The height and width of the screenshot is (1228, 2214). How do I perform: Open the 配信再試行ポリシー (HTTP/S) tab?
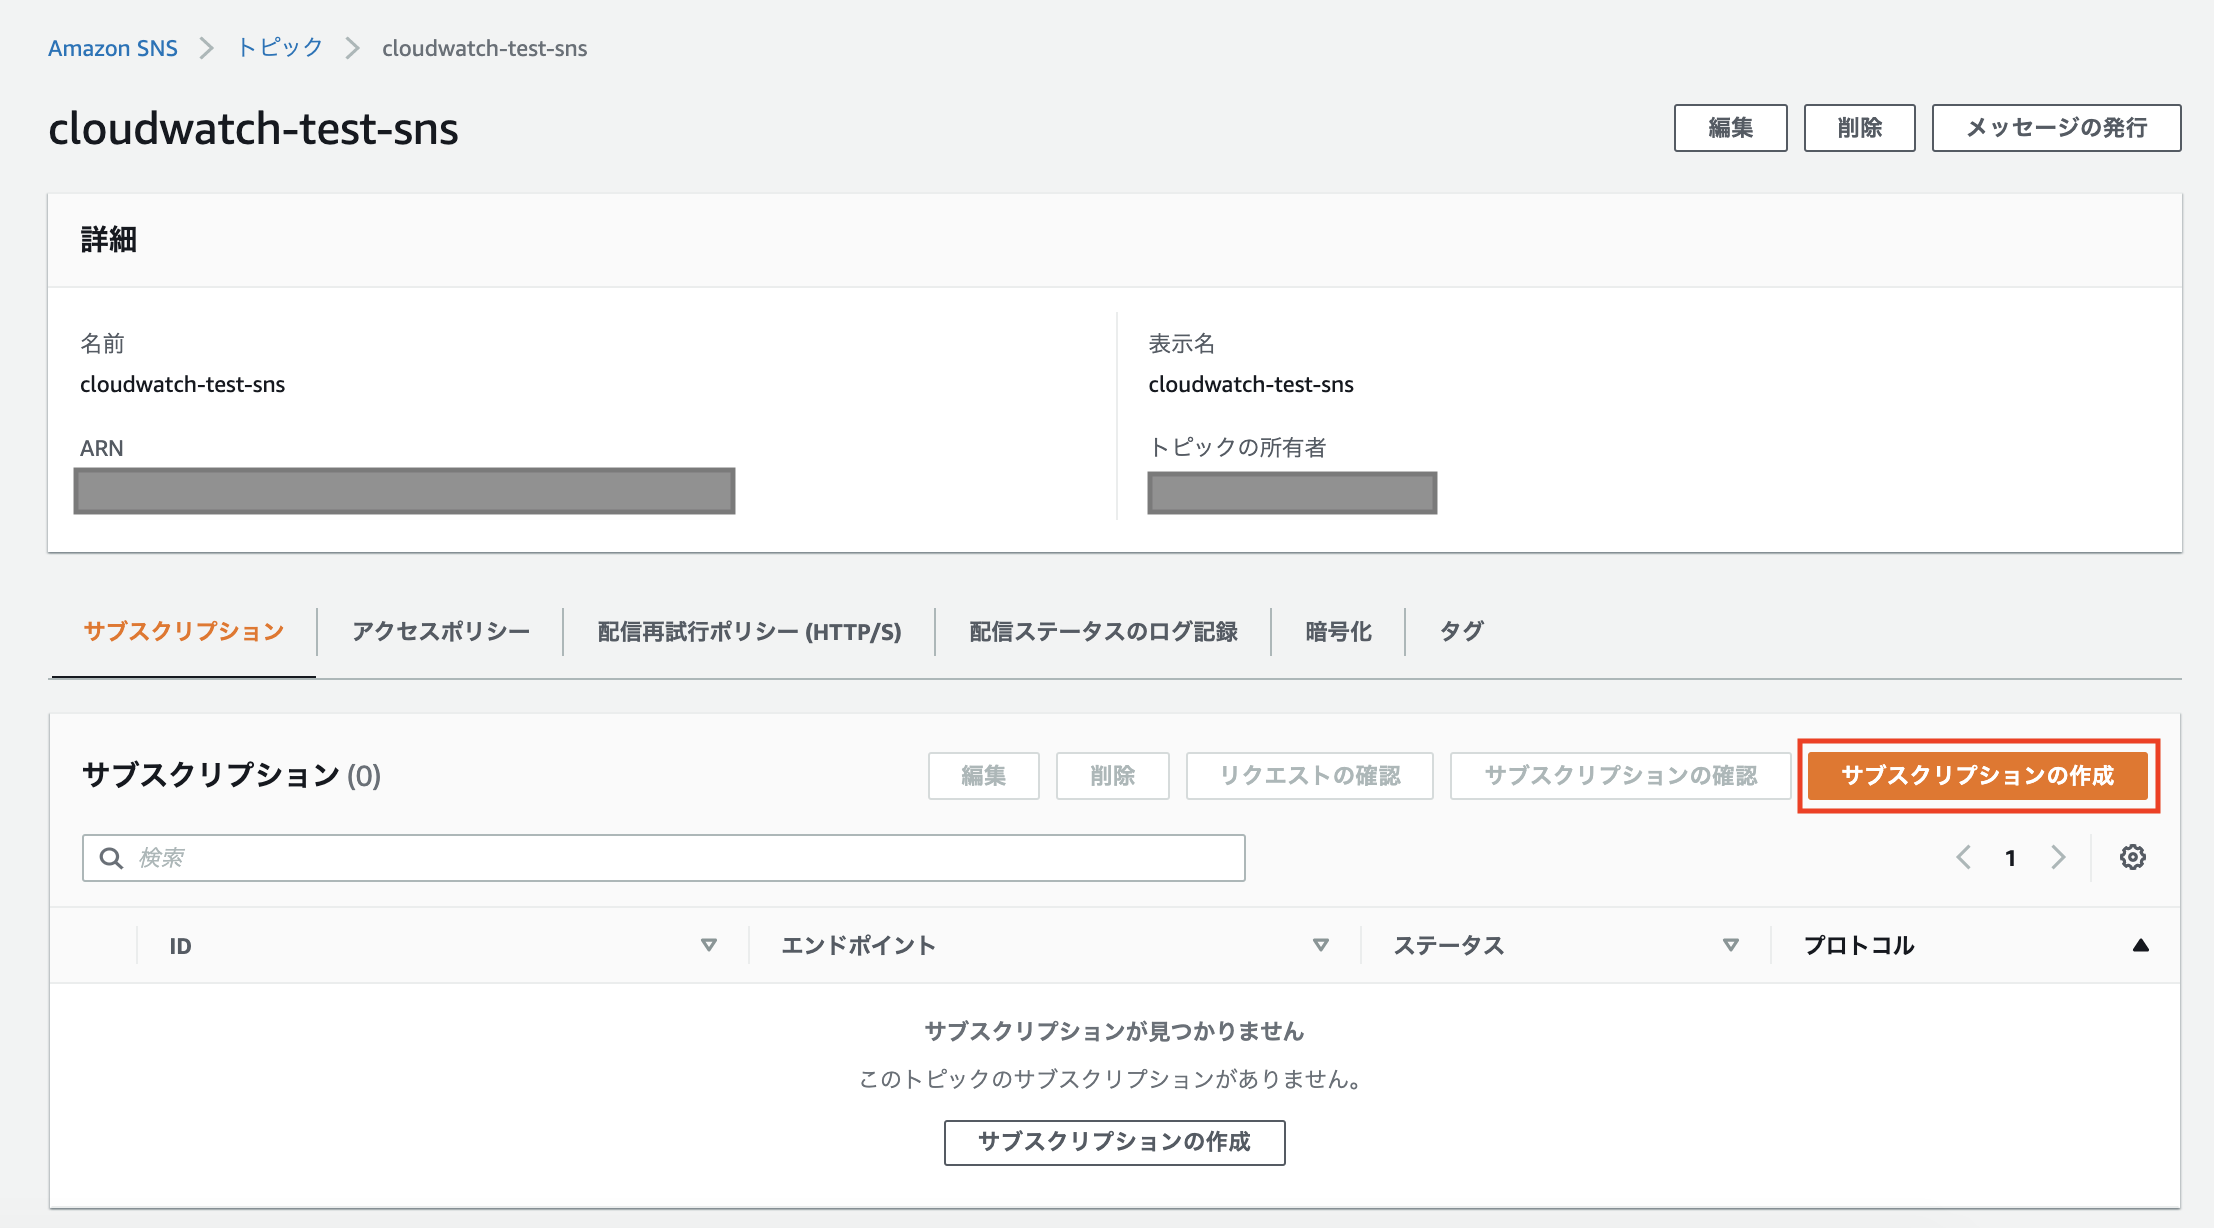pos(748,631)
